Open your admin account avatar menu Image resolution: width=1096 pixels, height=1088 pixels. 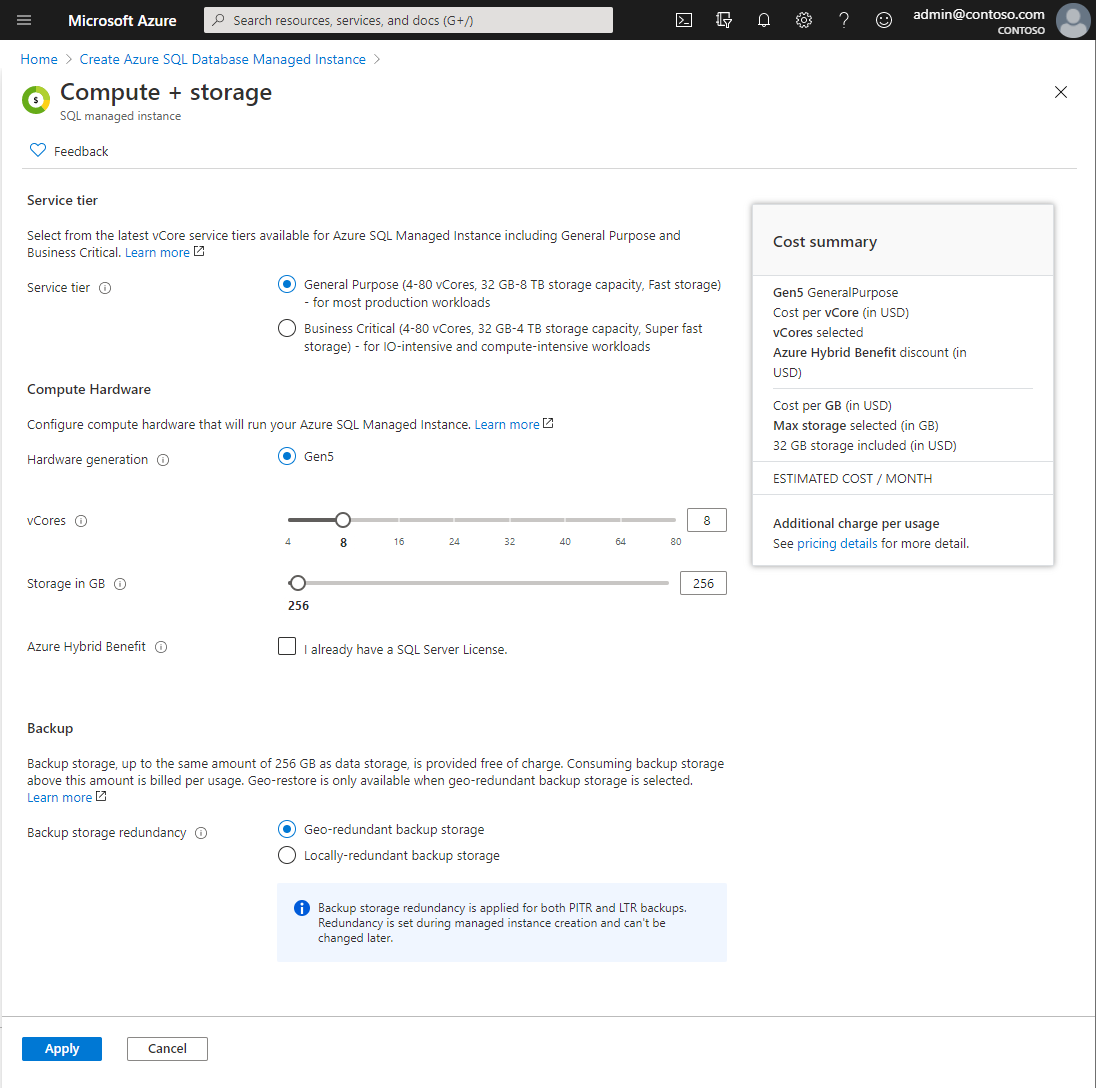click(1072, 20)
